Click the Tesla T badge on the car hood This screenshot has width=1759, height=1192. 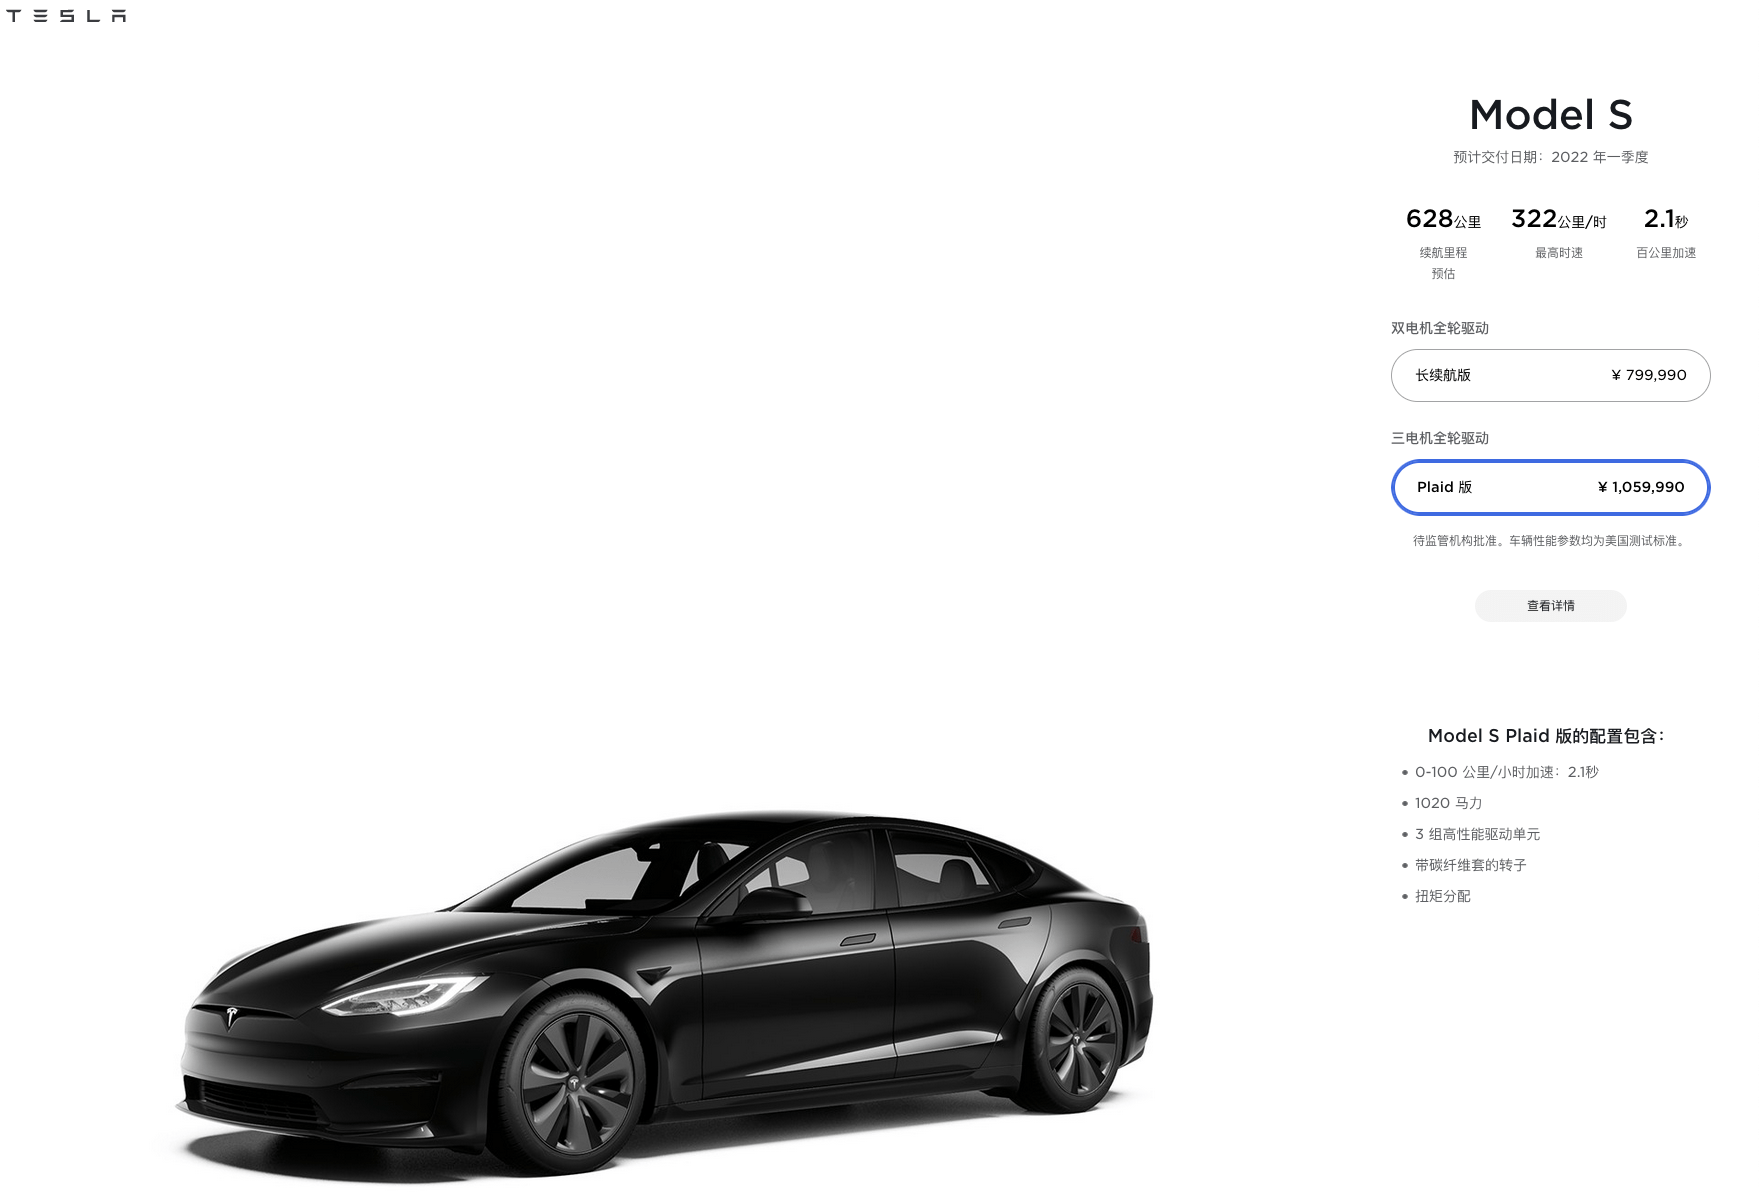pos(232,1017)
